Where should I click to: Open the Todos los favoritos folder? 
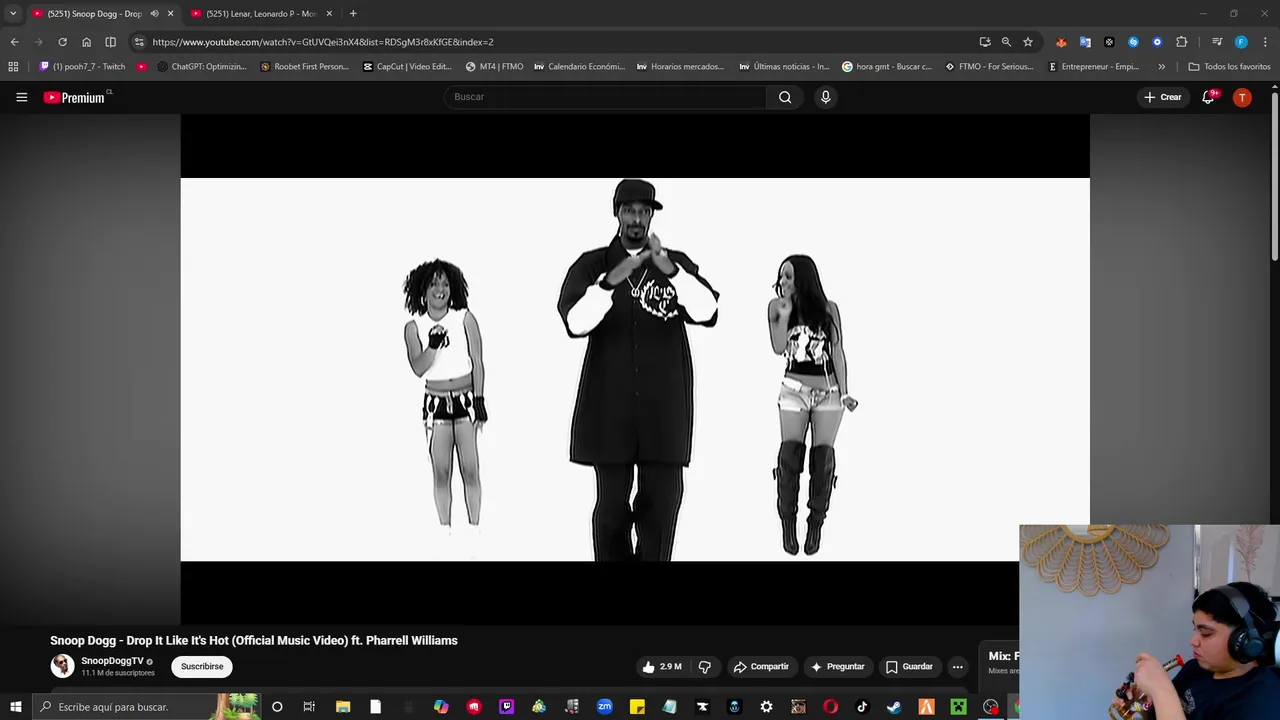1229,67
